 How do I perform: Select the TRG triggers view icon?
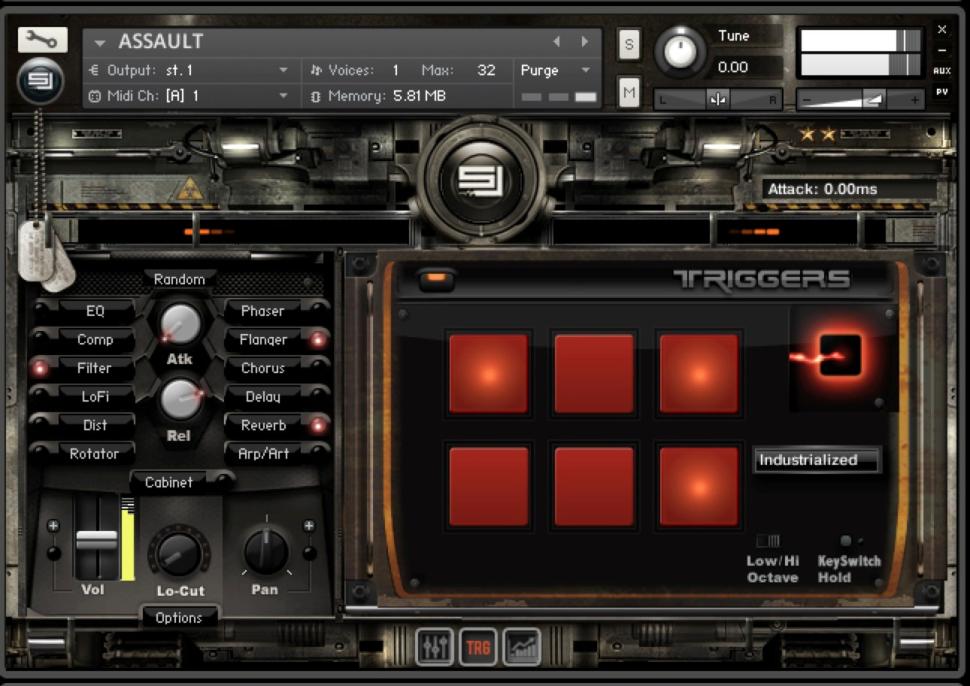[479, 647]
